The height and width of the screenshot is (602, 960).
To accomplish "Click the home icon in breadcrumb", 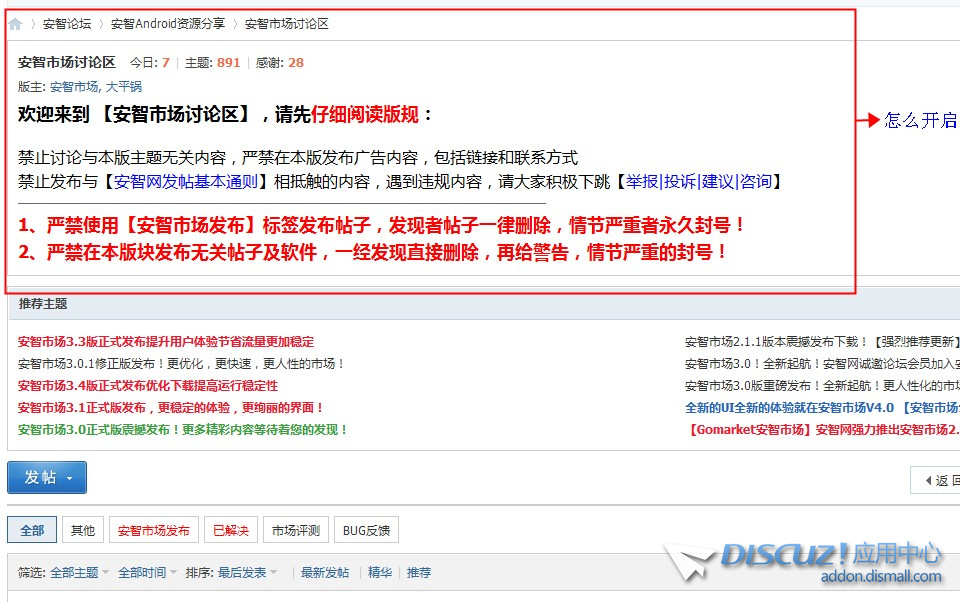I will point(15,24).
